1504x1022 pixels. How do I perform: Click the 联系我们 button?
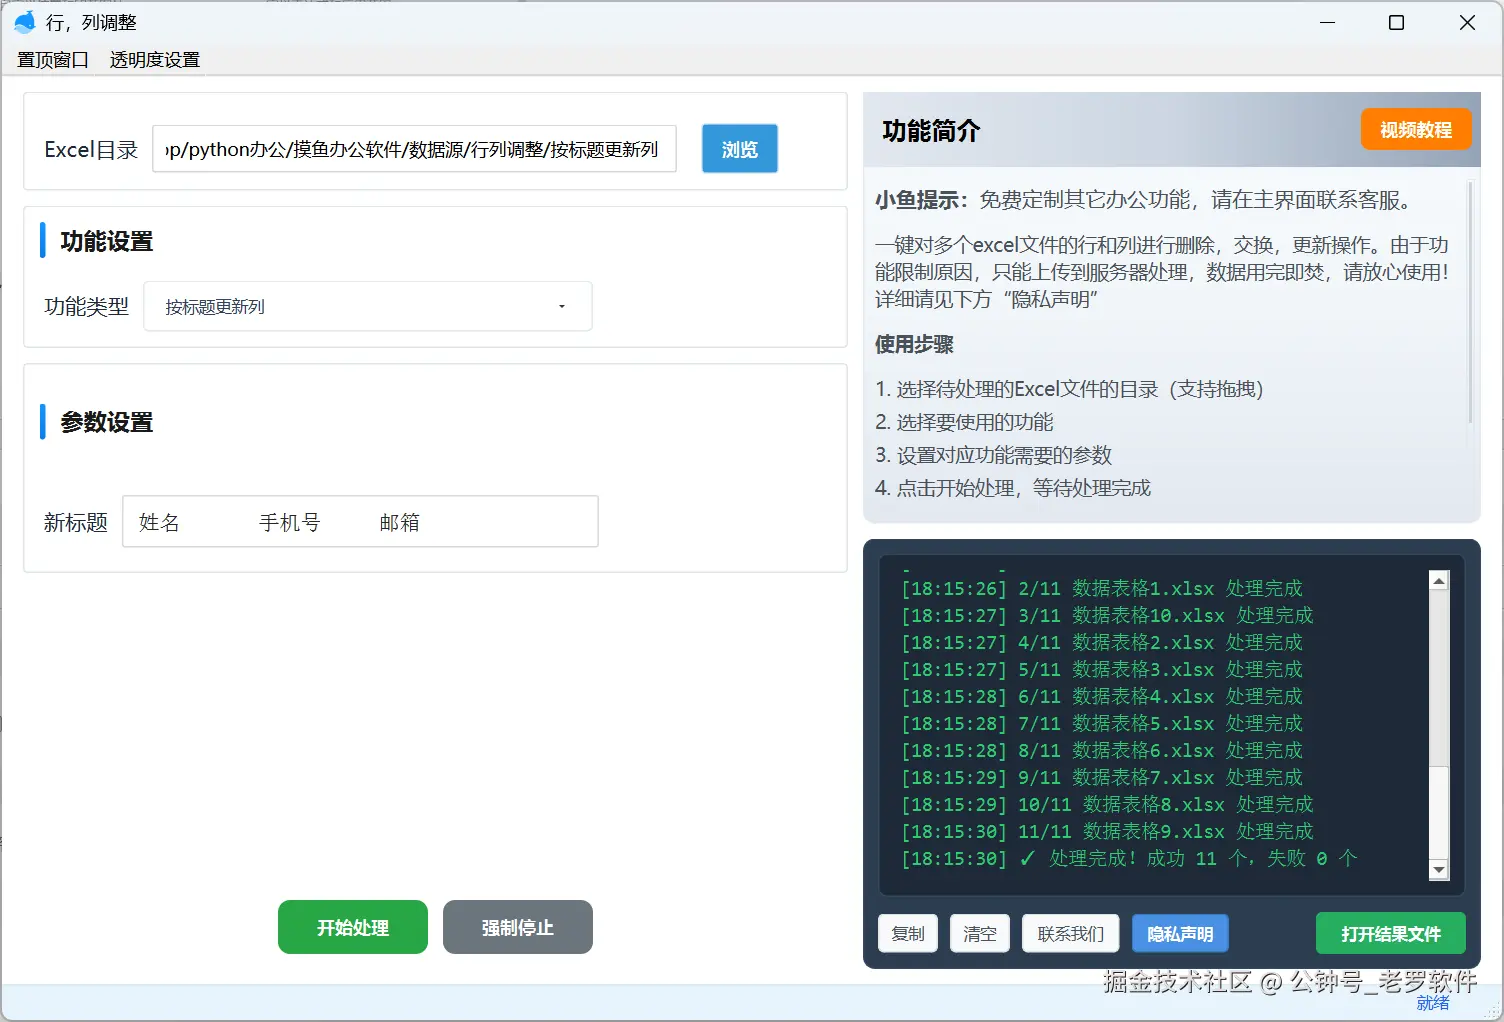[1071, 933]
